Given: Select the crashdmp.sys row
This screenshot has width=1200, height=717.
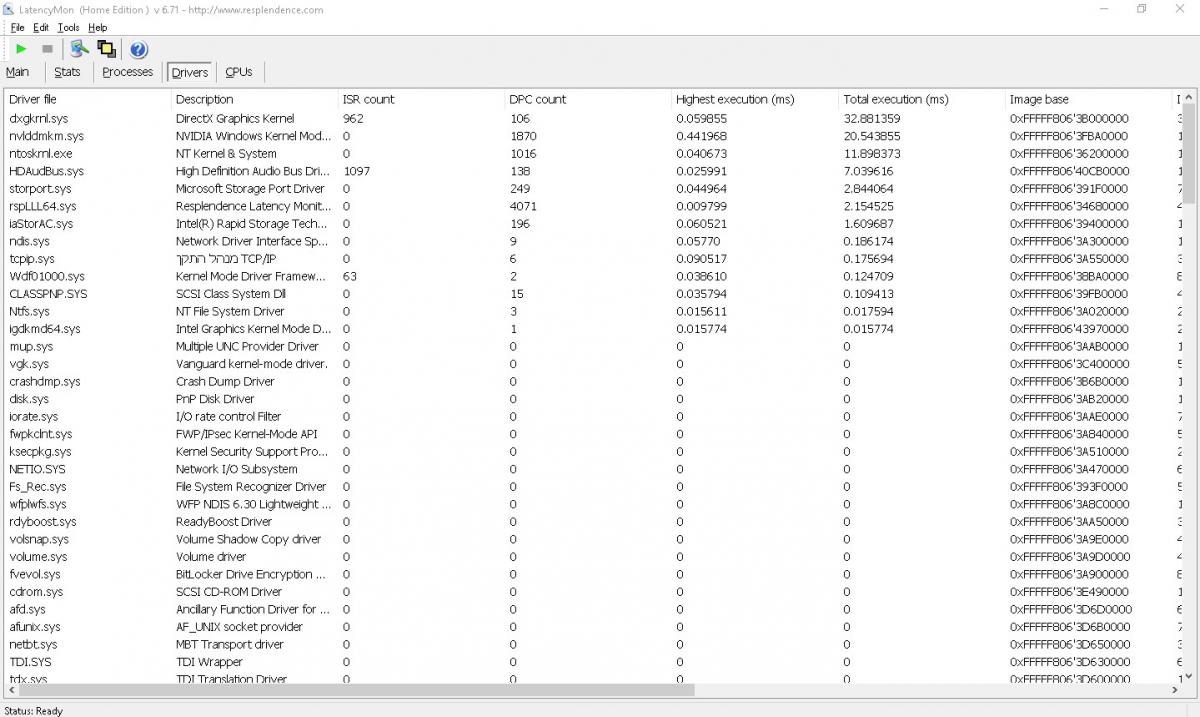Looking at the screenshot, I should pos(592,381).
